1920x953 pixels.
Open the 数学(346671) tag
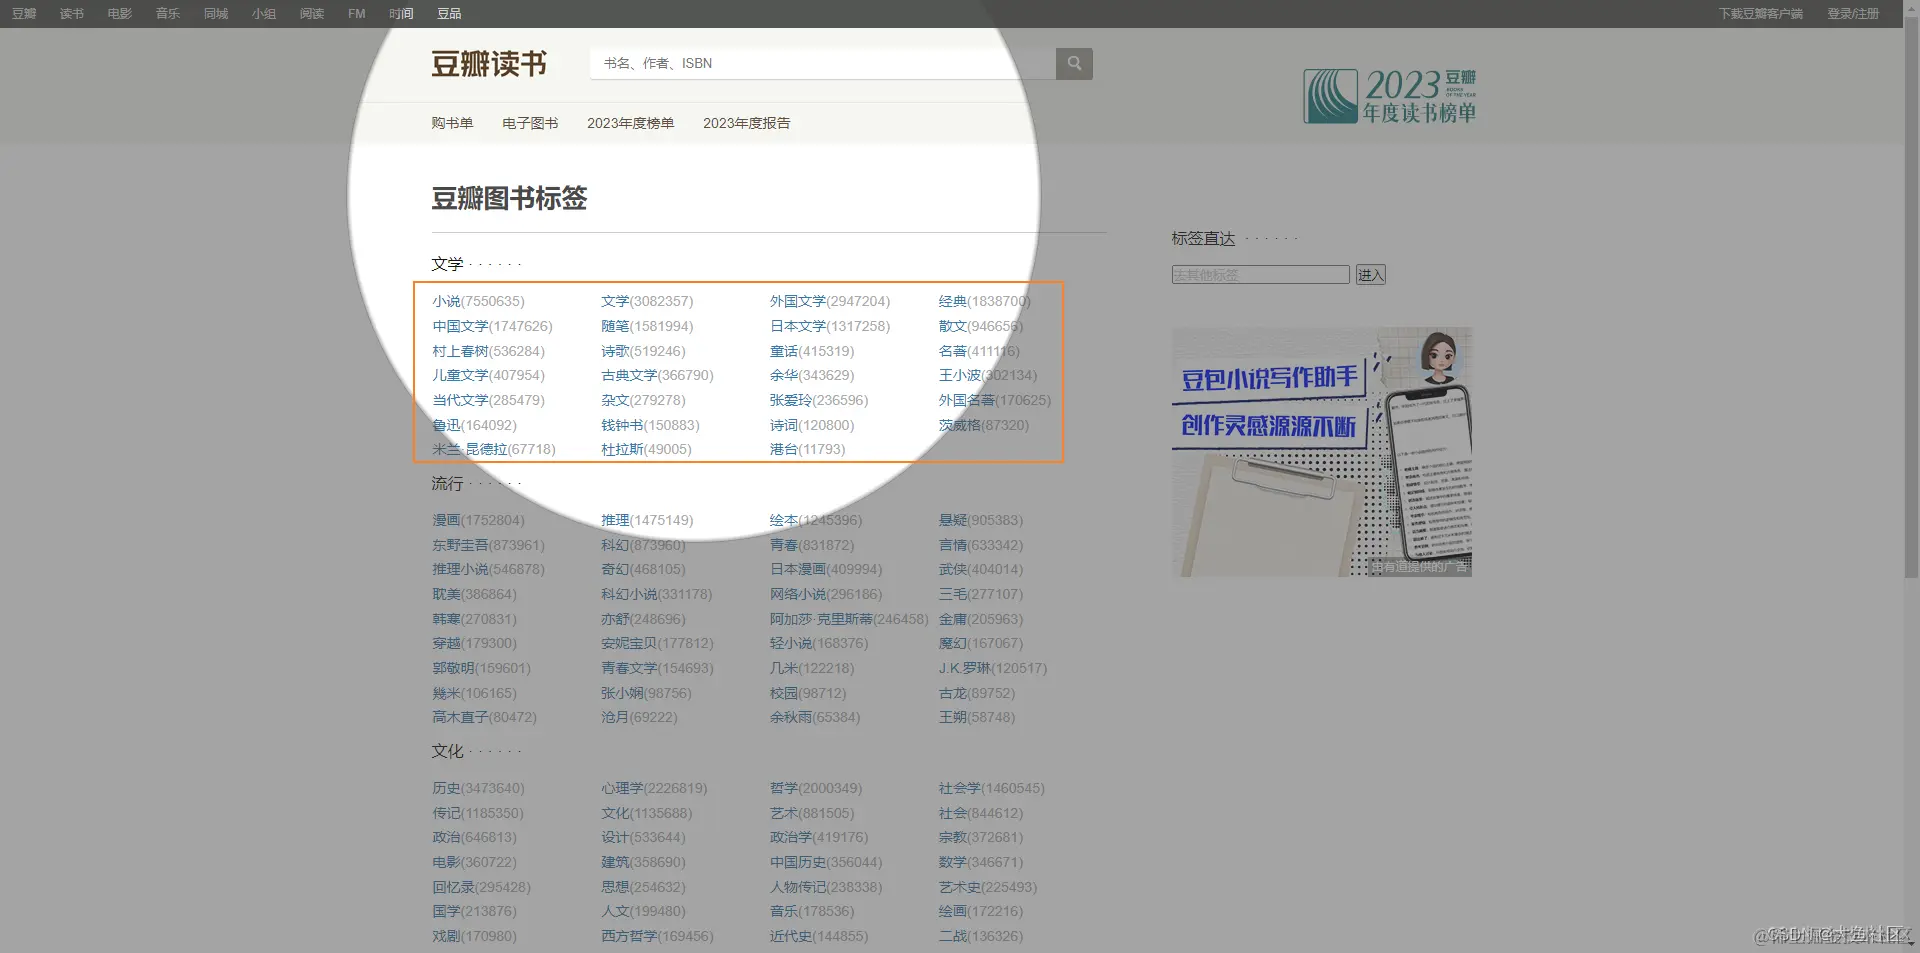[x=981, y=862]
